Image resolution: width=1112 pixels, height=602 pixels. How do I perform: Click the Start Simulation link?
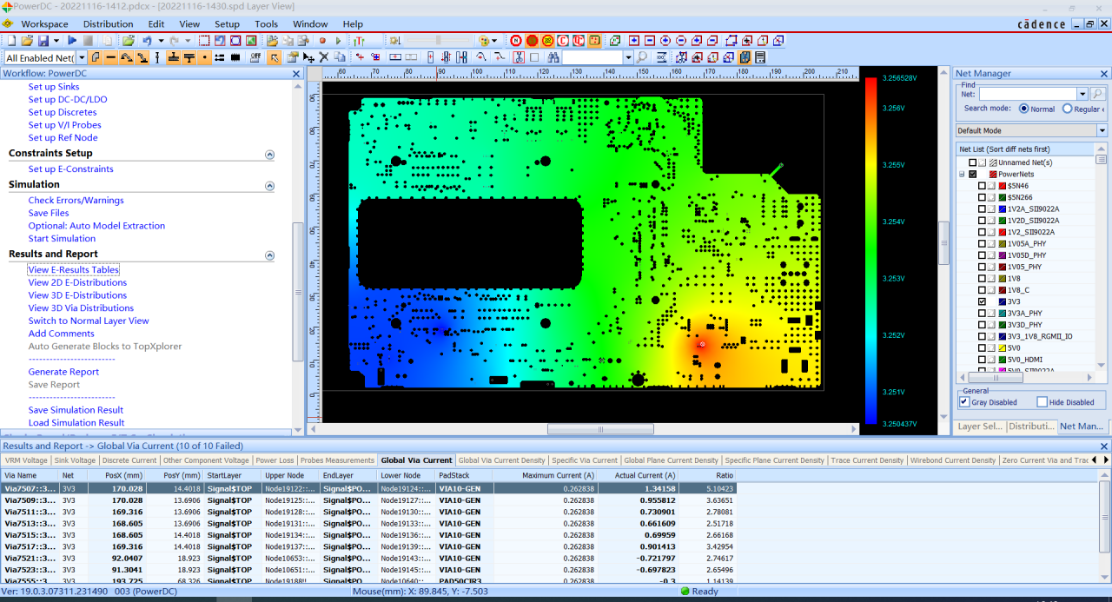click(x=62, y=238)
